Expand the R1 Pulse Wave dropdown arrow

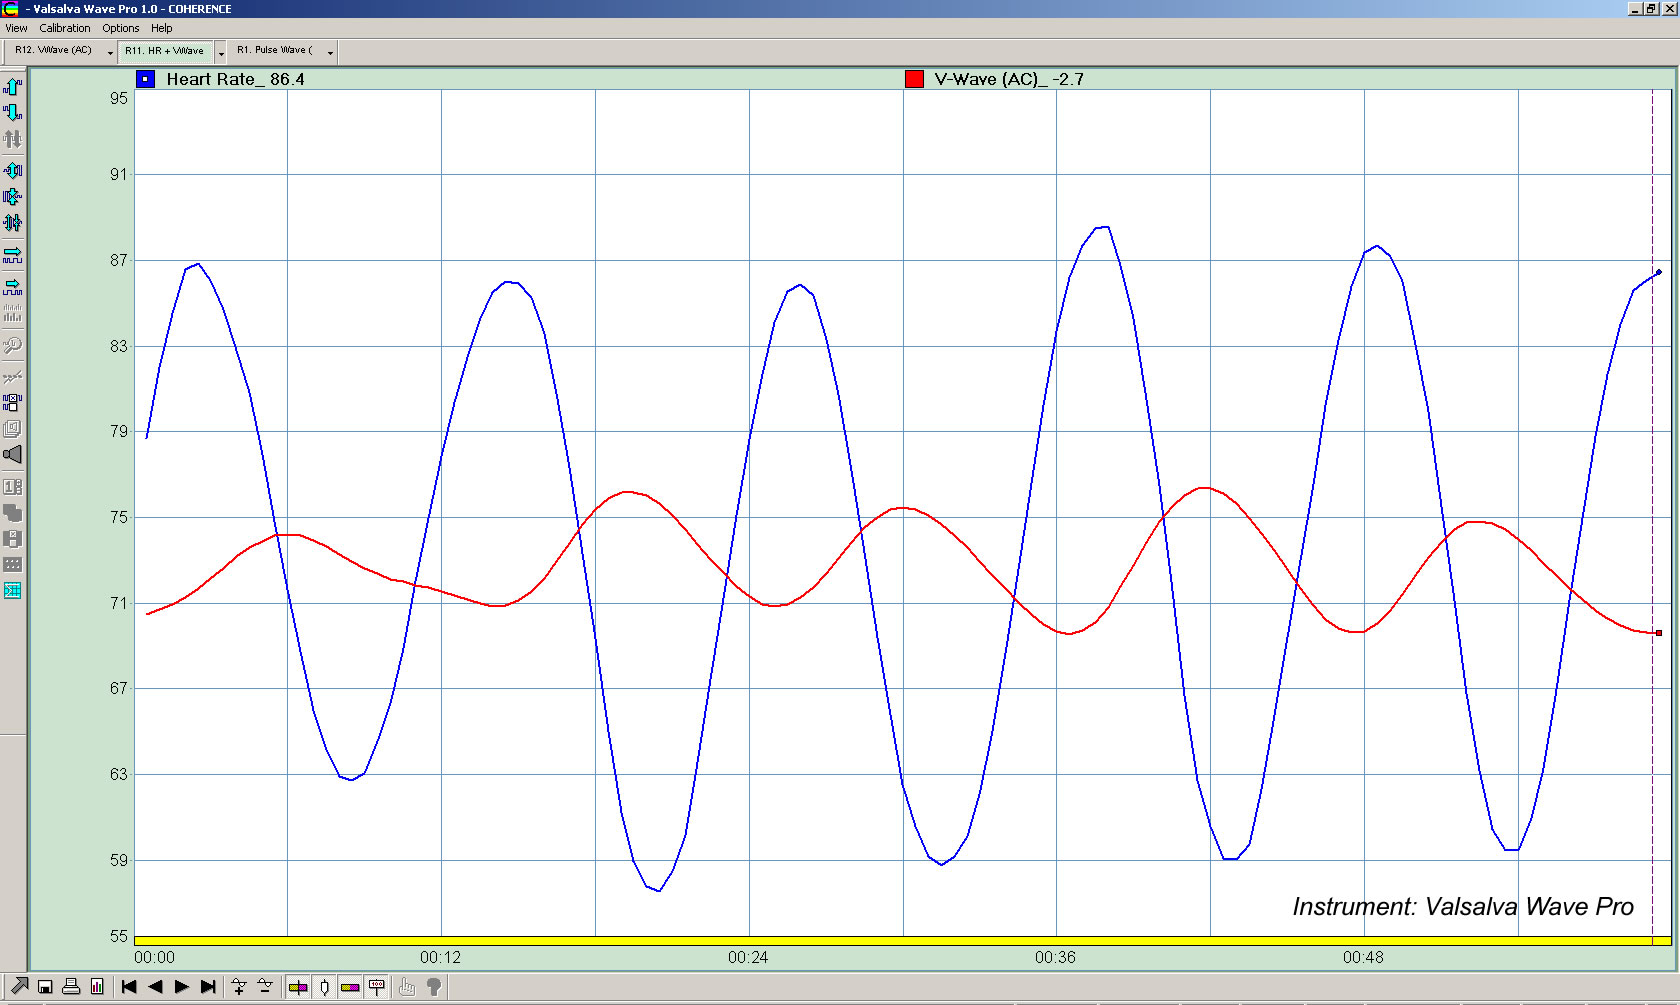330,52
